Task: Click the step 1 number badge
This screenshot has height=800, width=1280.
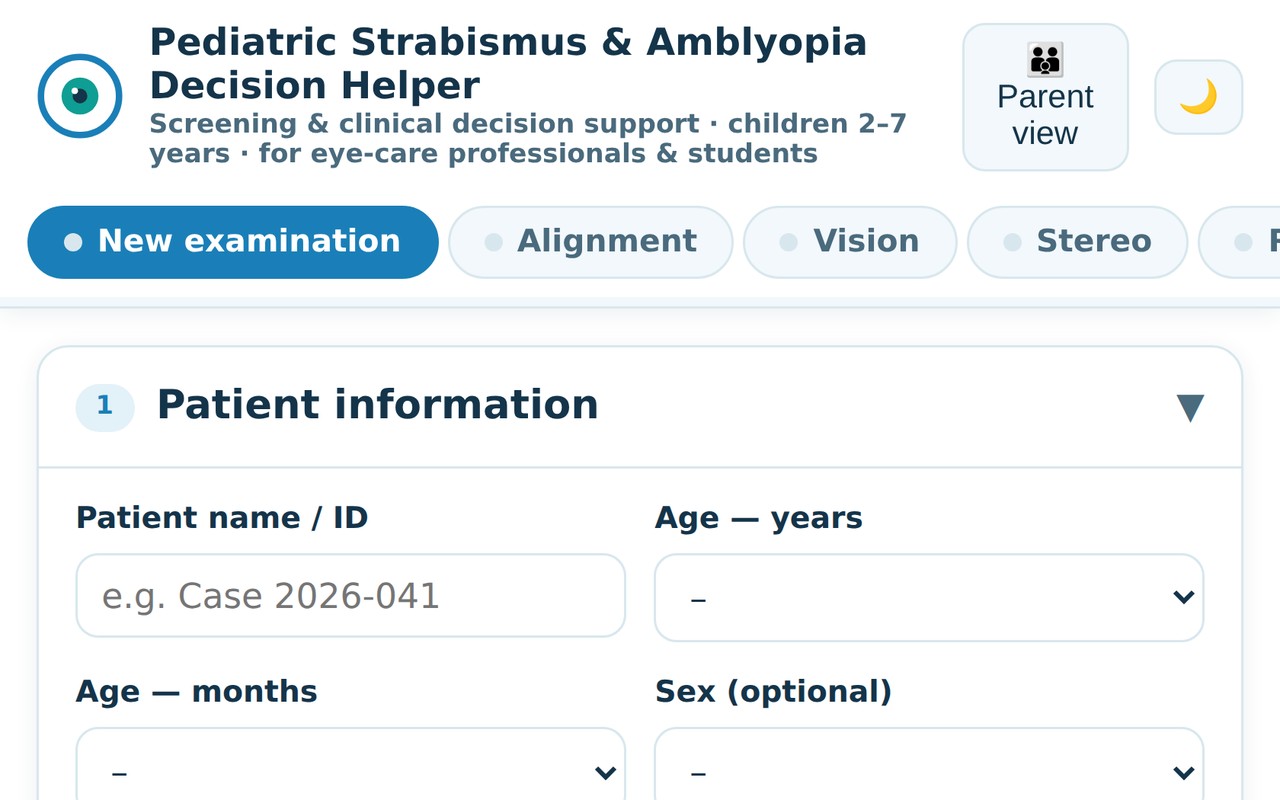Action: point(105,406)
